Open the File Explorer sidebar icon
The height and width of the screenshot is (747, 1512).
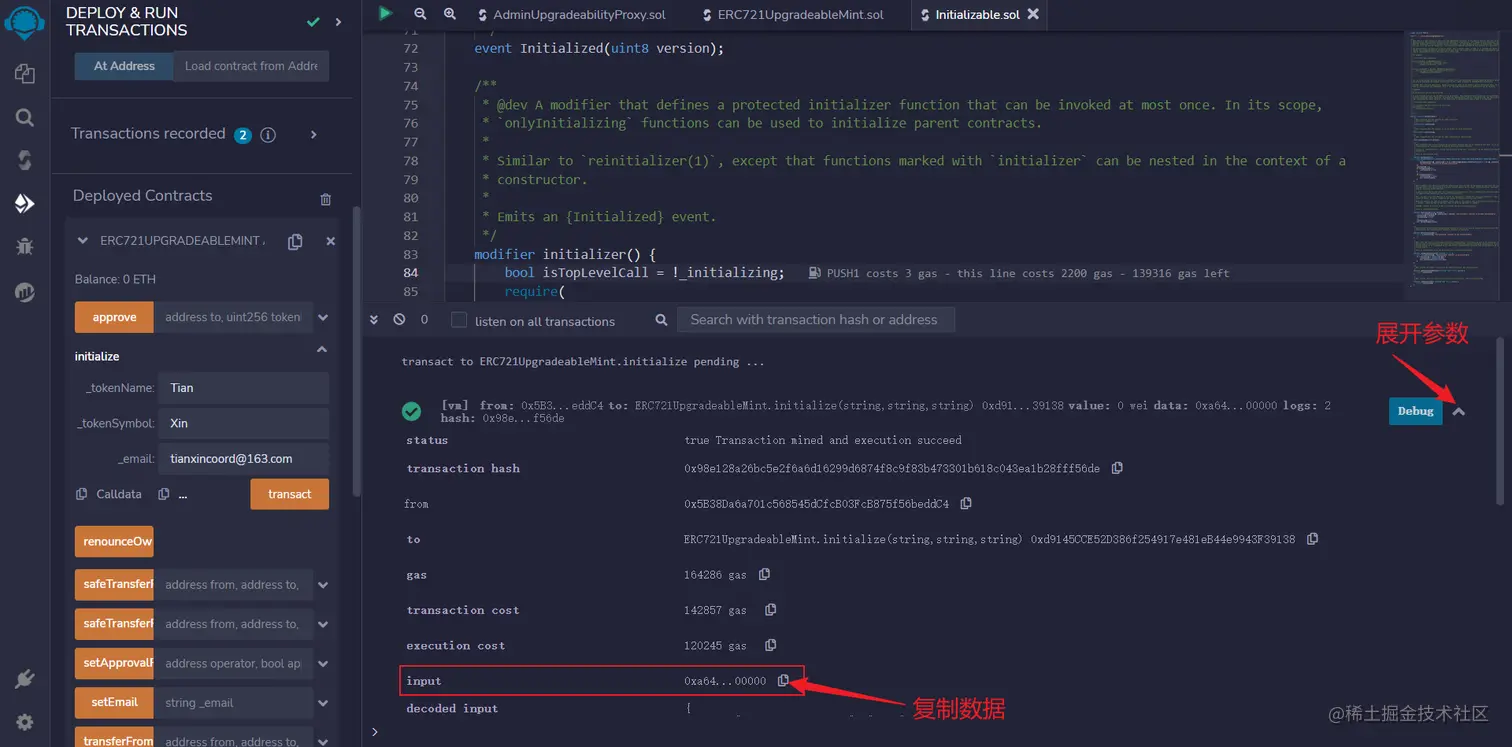25,74
